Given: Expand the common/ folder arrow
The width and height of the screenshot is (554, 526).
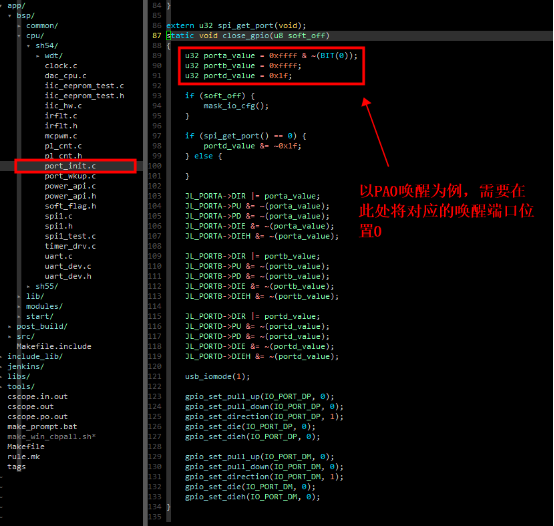Looking at the screenshot, I should 19,26.
